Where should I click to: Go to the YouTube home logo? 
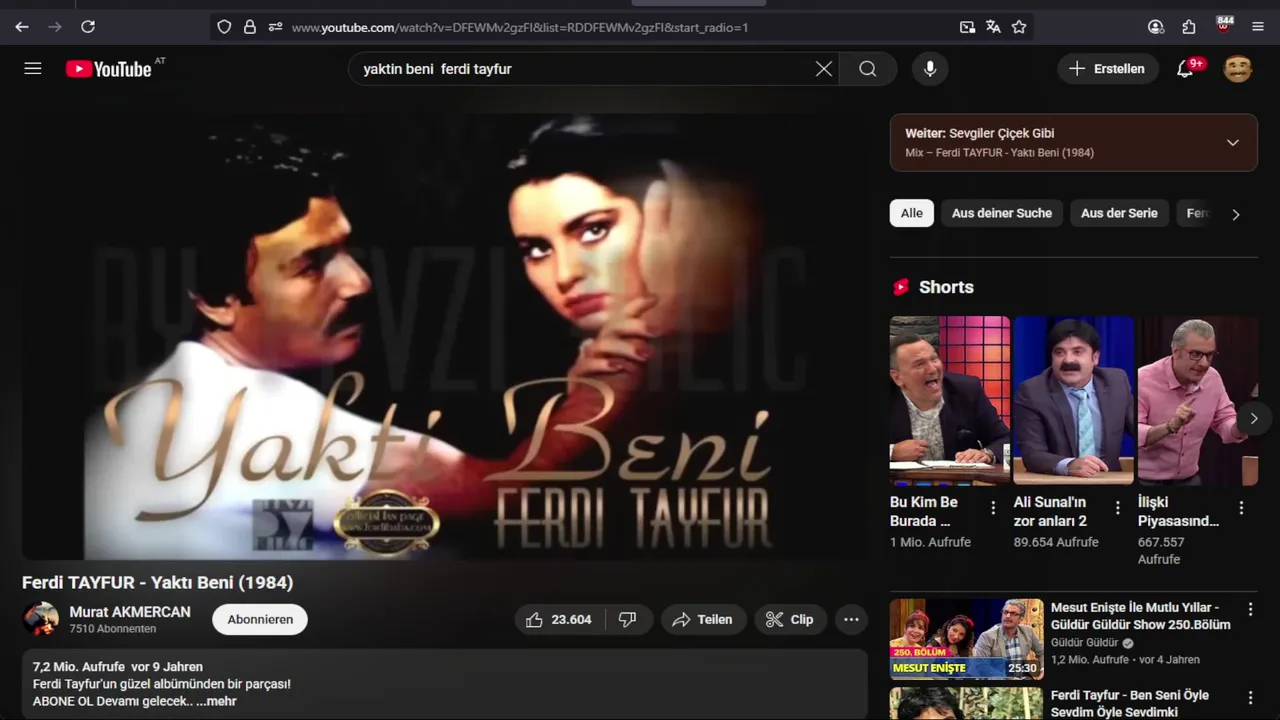click(x=109, y=69)
